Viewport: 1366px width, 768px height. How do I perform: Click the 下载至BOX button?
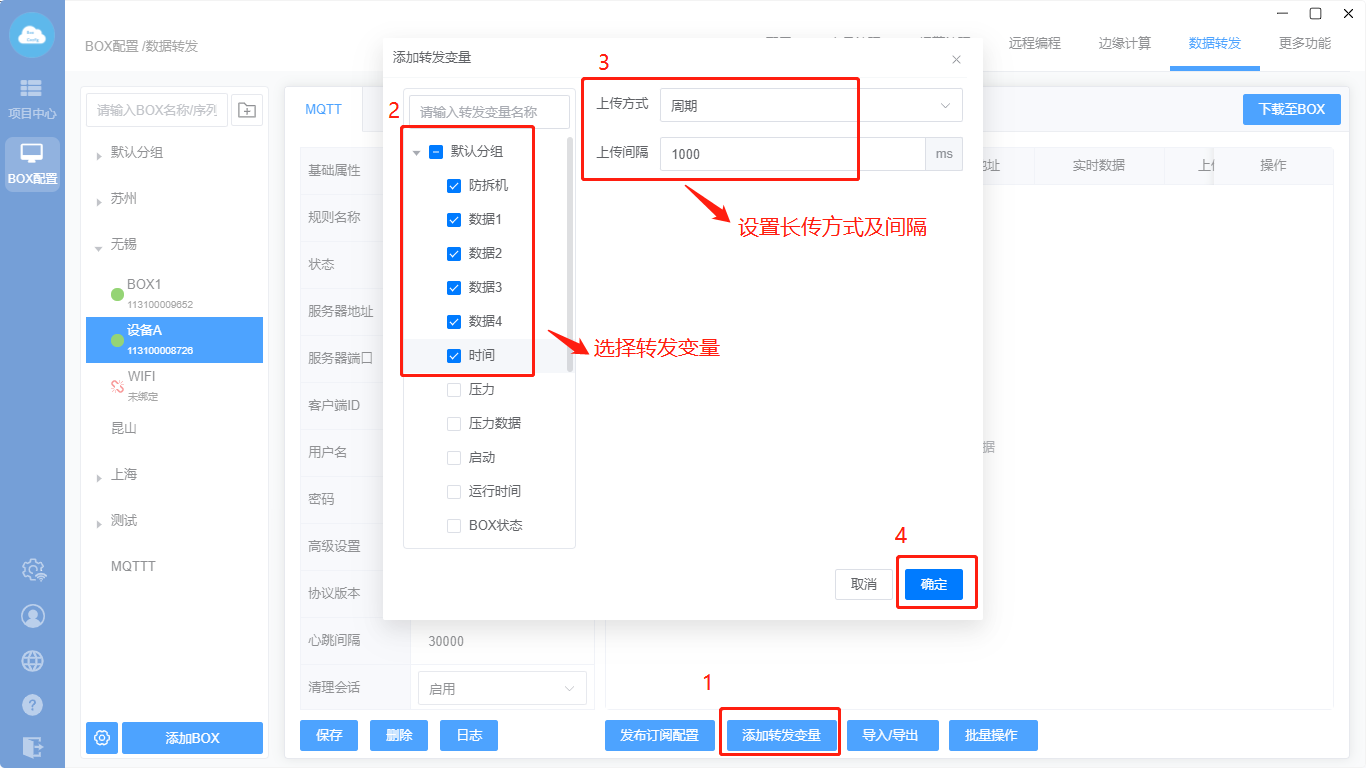[x=1291, y=109]
